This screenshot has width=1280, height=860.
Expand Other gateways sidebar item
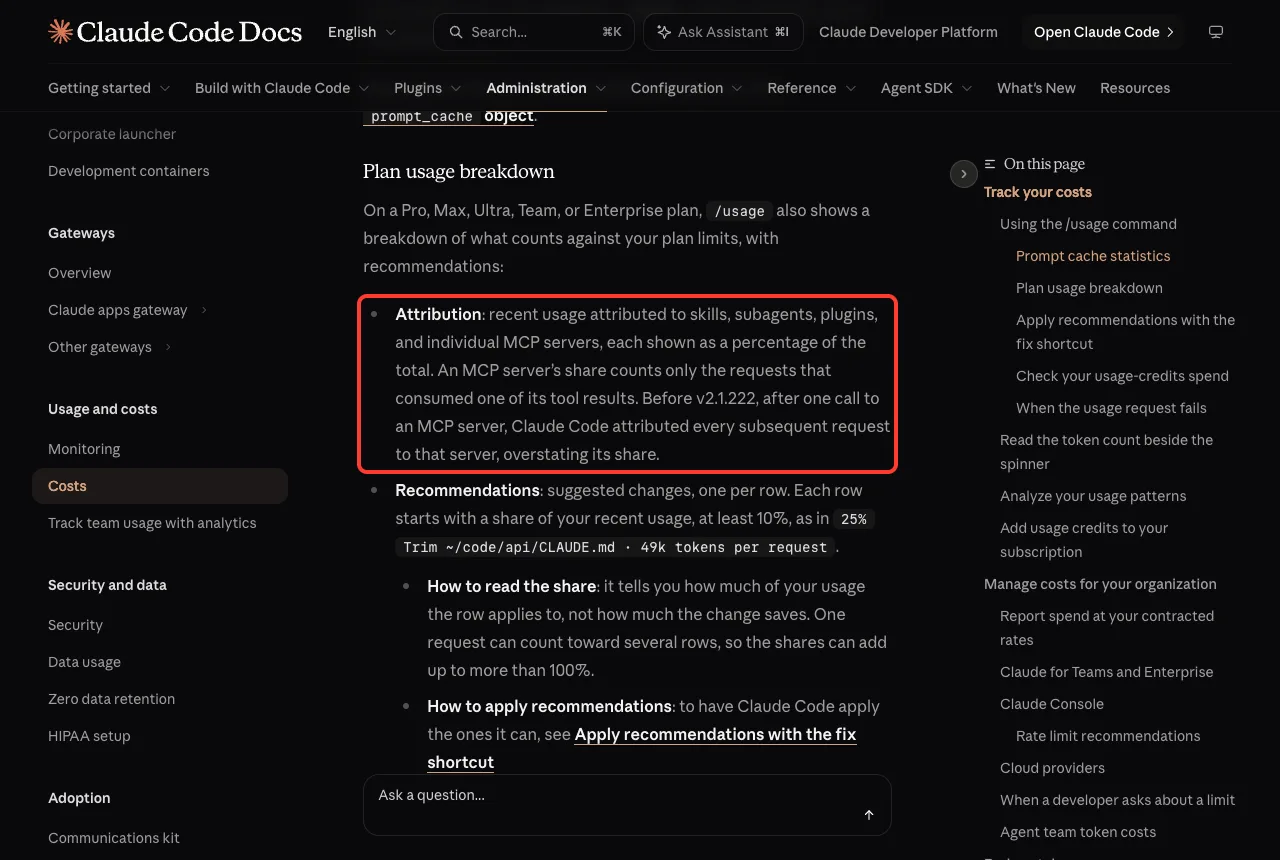[x=110, y=347]
